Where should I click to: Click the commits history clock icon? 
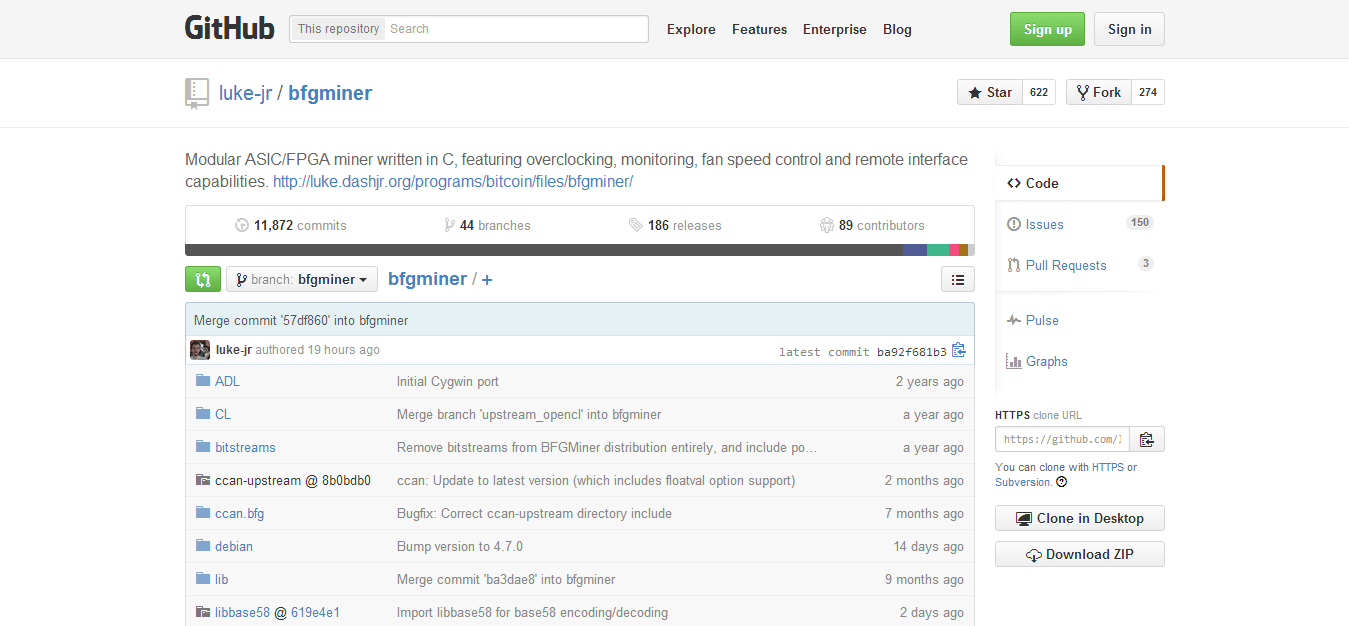pos(241,225)
